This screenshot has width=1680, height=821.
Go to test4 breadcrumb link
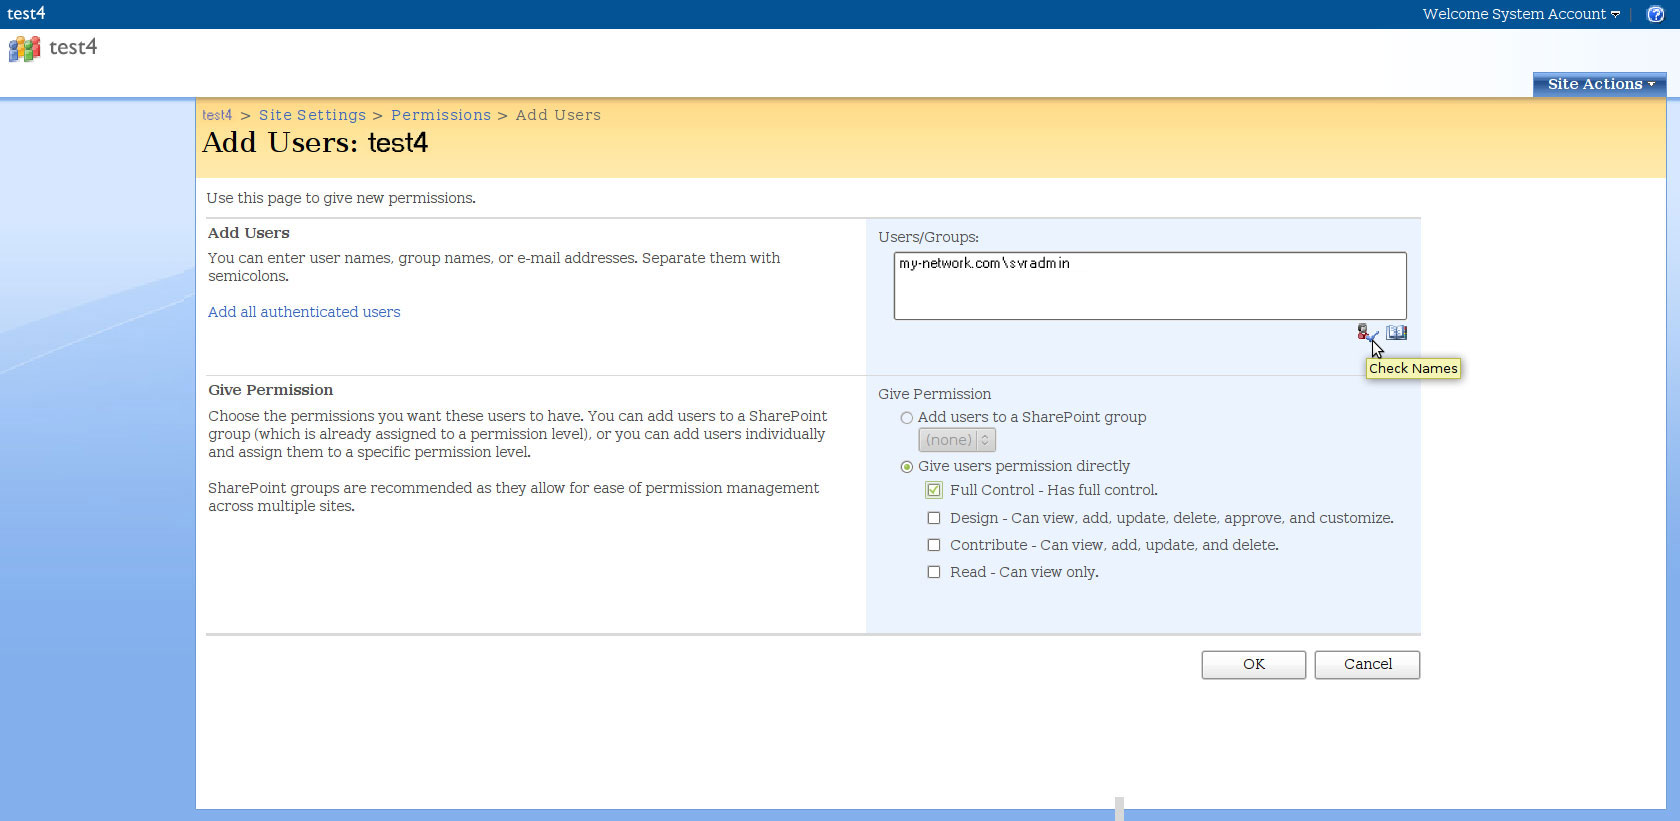pyautogui.click(x=217, y=115)
